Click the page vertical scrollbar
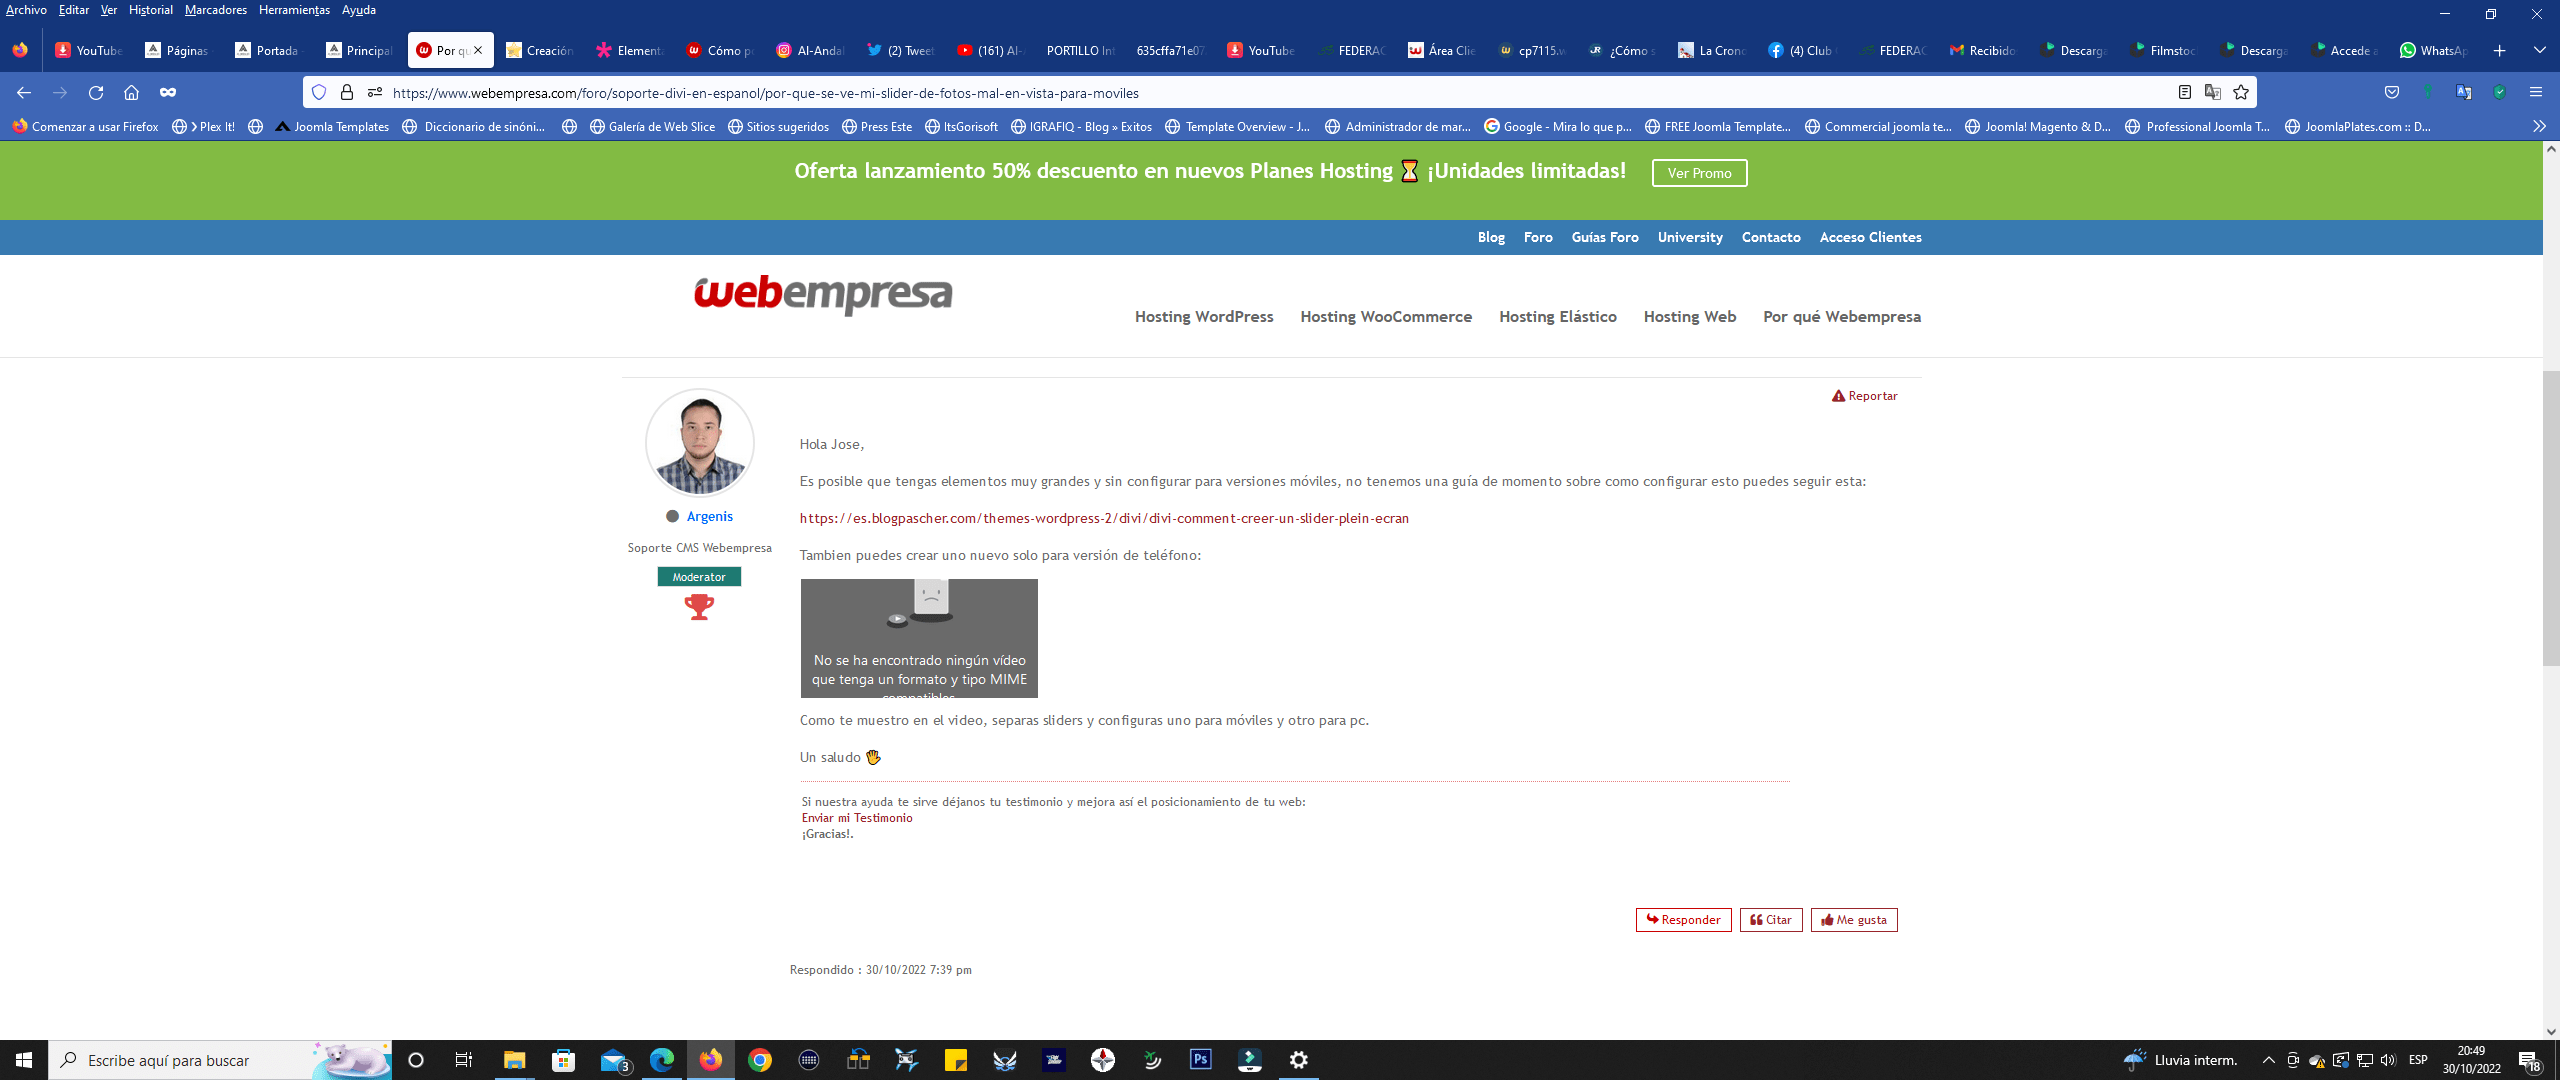 tap(2551, 517)
